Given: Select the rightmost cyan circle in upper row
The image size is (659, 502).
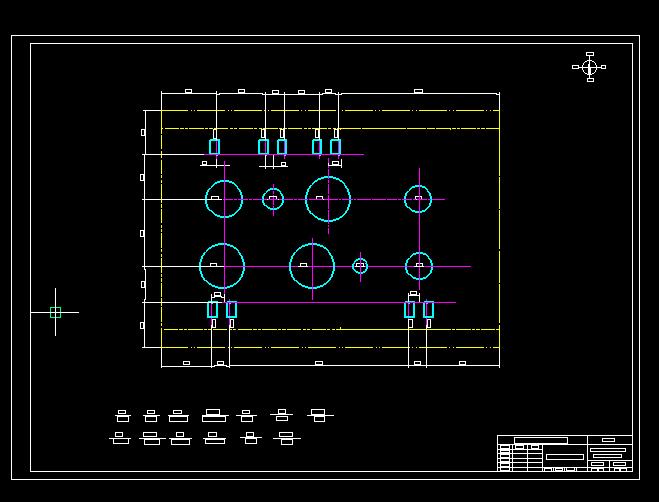Looking at the screenshot, I should pos(418,199).
